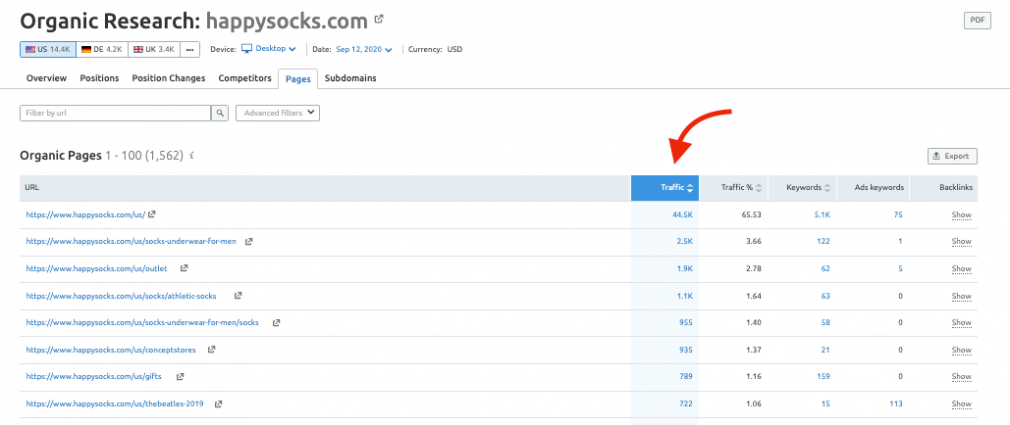Open external link icon for socks-underwear-for-men row
The height and width of the screenshot is (425, 1010).
pos(249,241)
